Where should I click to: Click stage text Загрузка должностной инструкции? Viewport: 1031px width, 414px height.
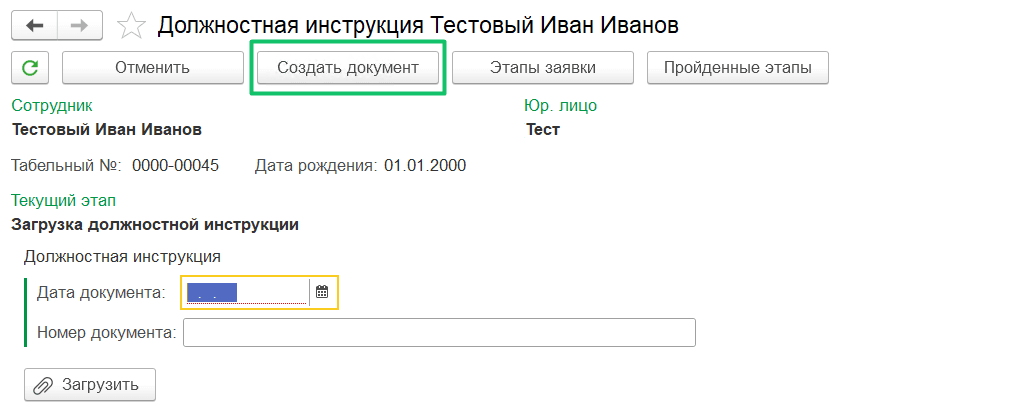click(155, 225)
